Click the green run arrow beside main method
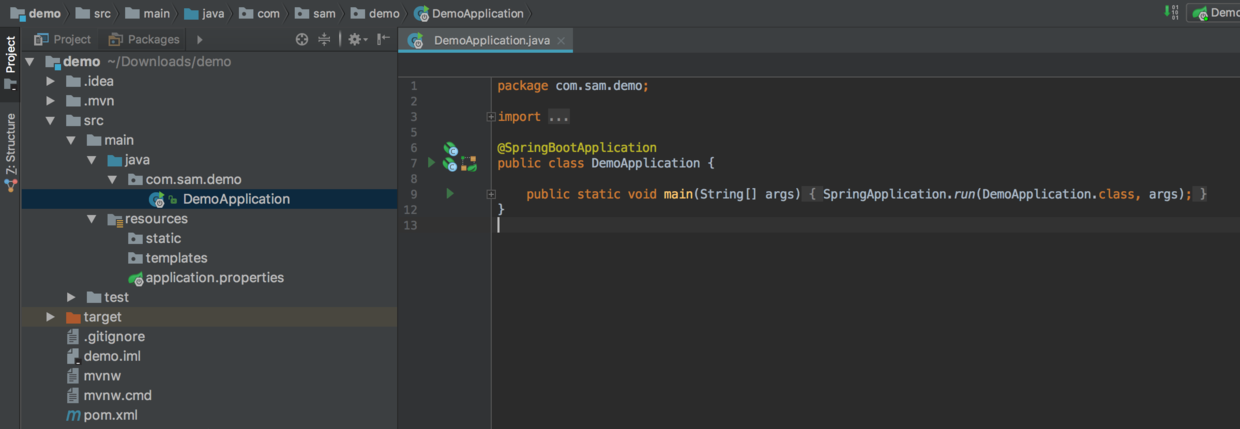The height and width of the screenshot is (429, 1240). (450, 194)
